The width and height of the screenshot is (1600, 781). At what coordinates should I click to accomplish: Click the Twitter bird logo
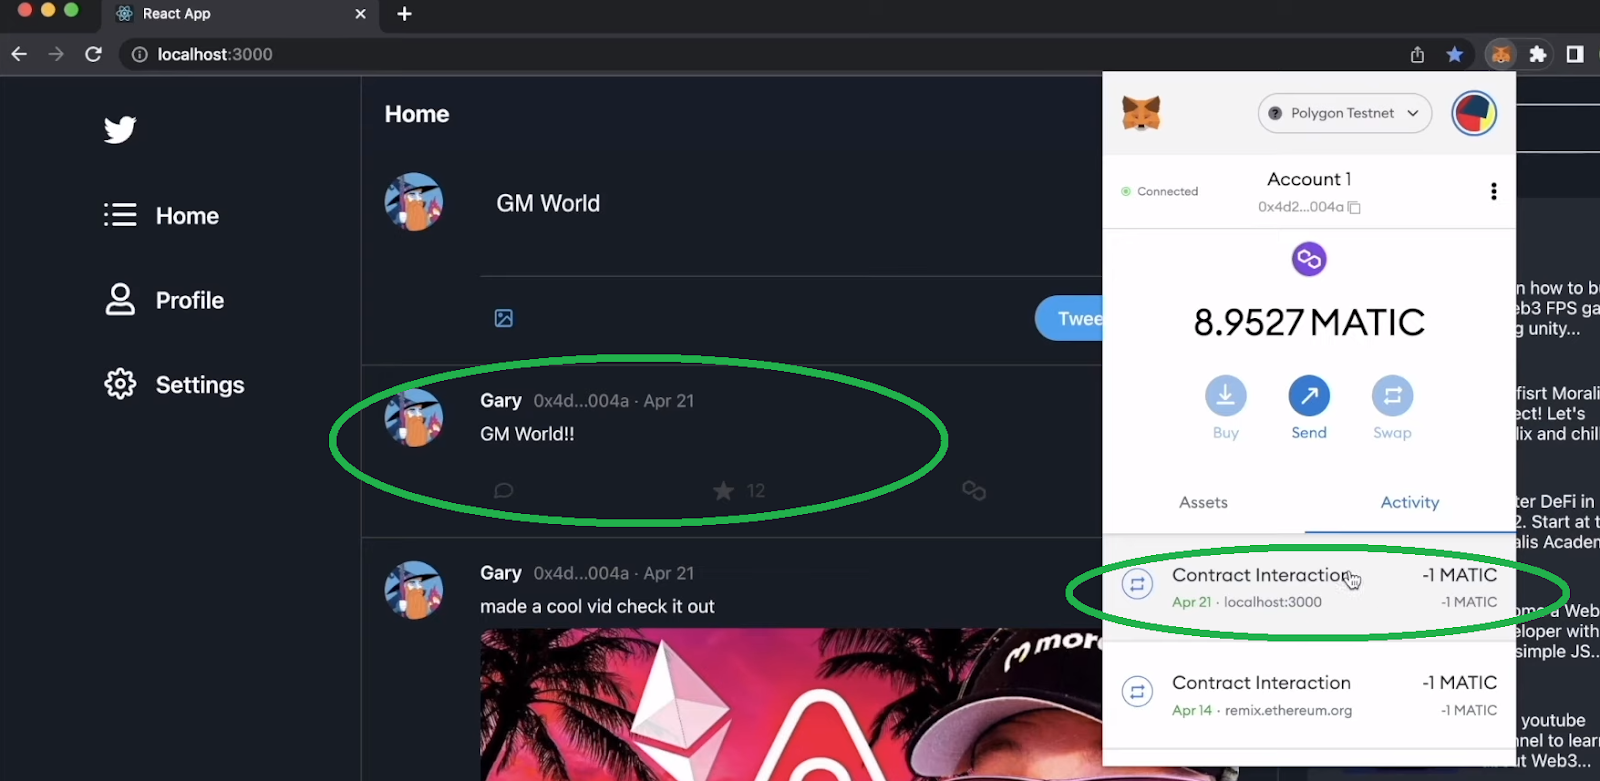coord(120,129)
